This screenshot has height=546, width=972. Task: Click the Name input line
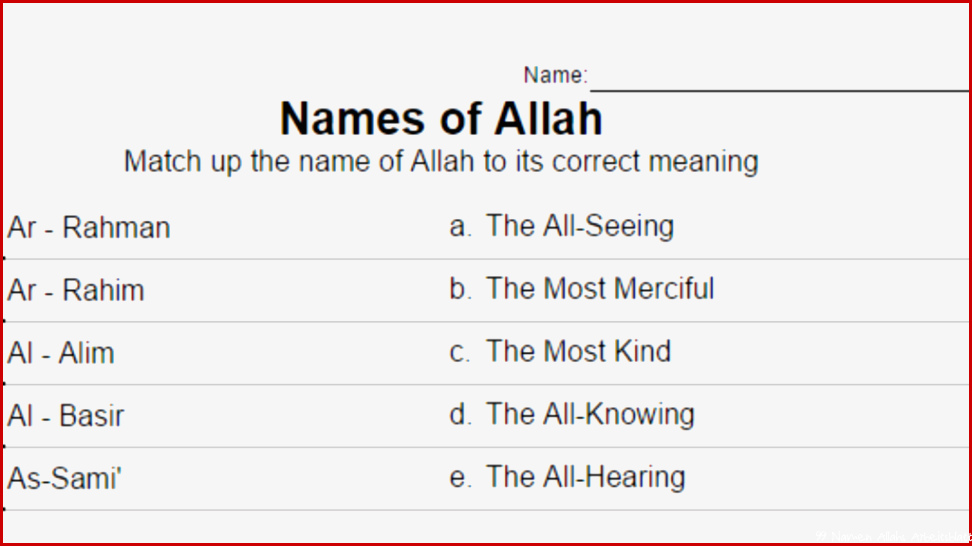pyautogui.click(x=779, y=90)
